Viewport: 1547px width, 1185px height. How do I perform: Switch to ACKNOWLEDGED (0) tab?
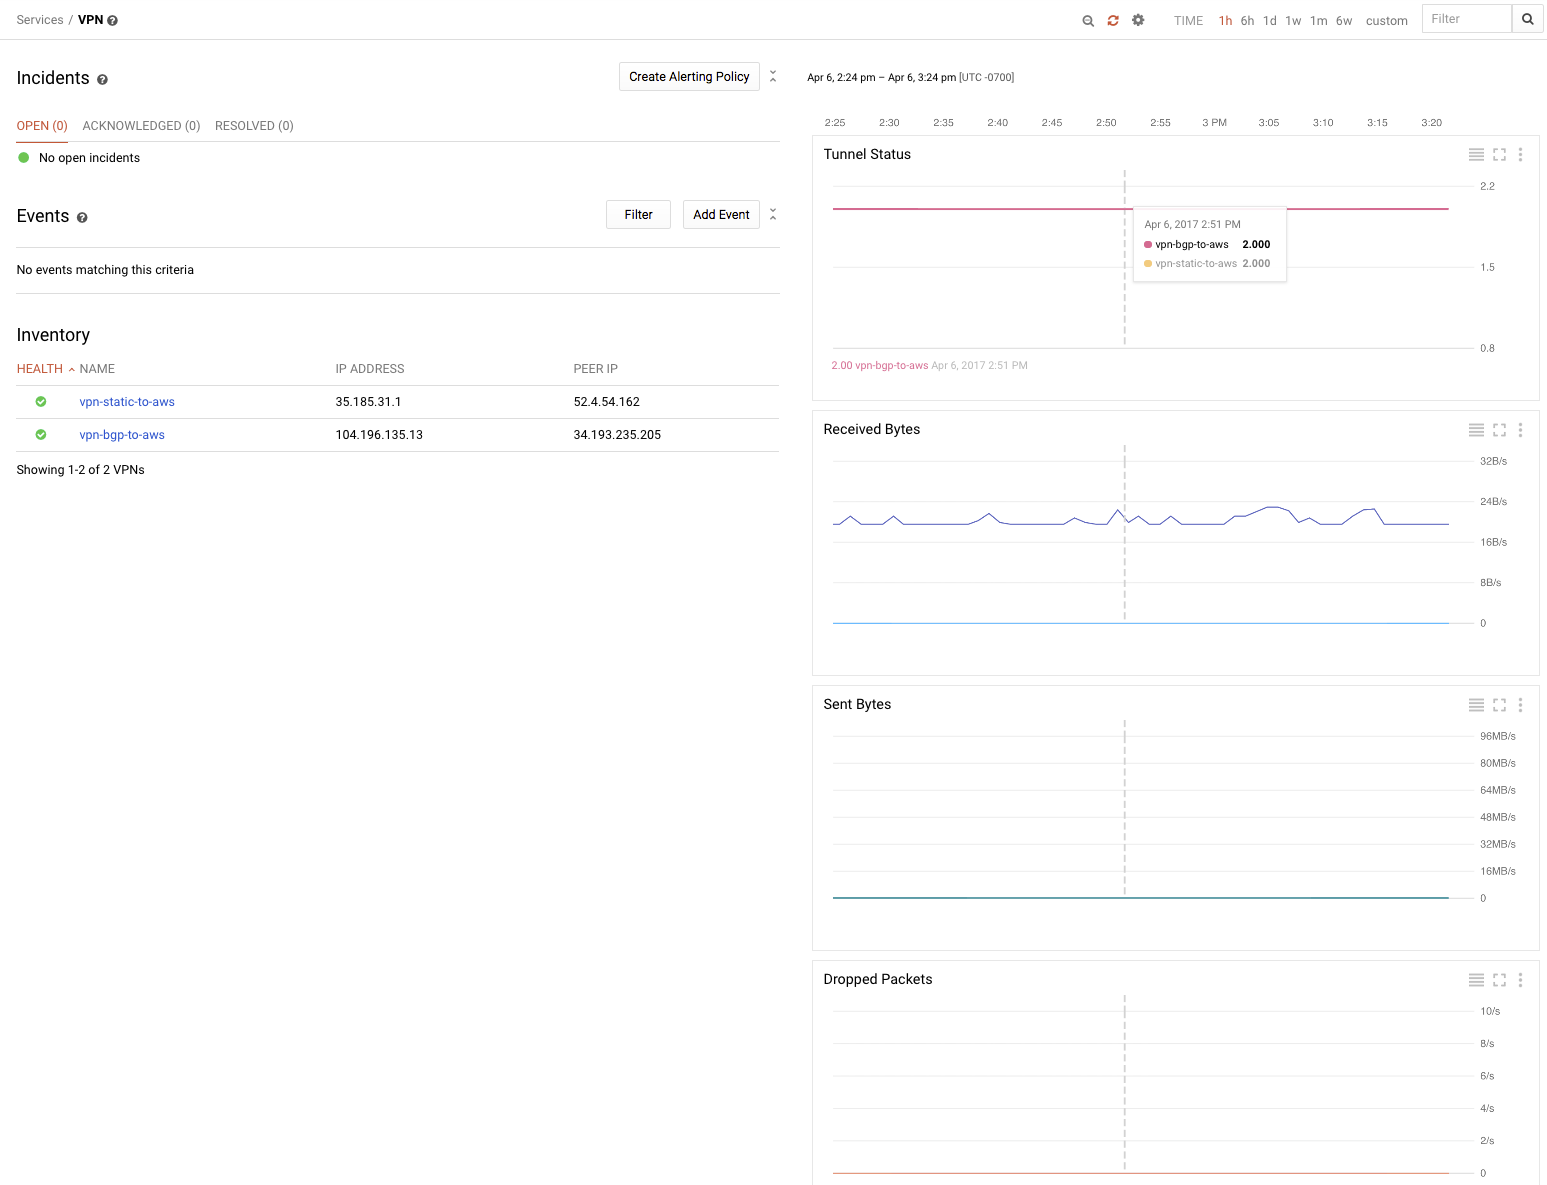click(x=141, y=126)
